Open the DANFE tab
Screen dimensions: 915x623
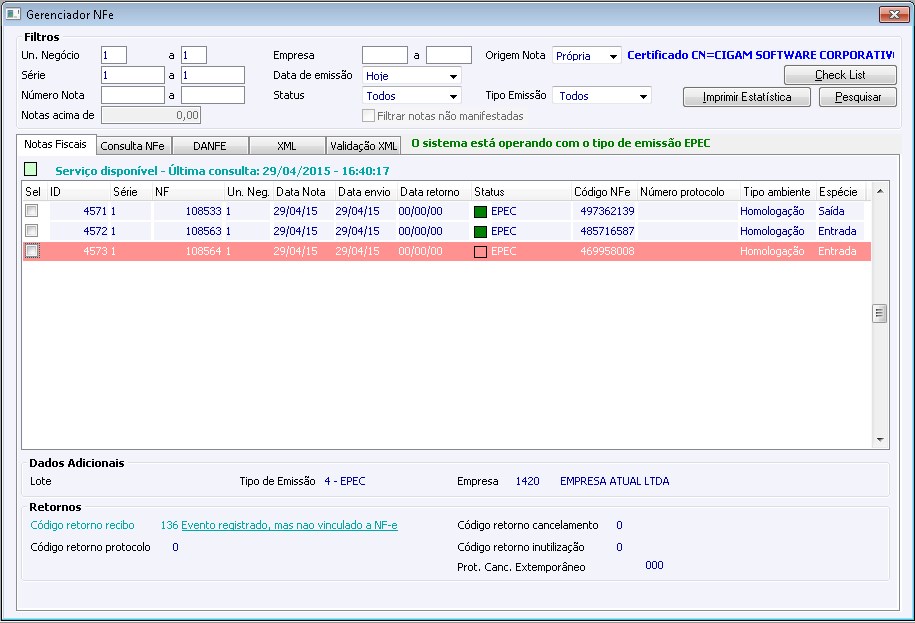(210, 146)
